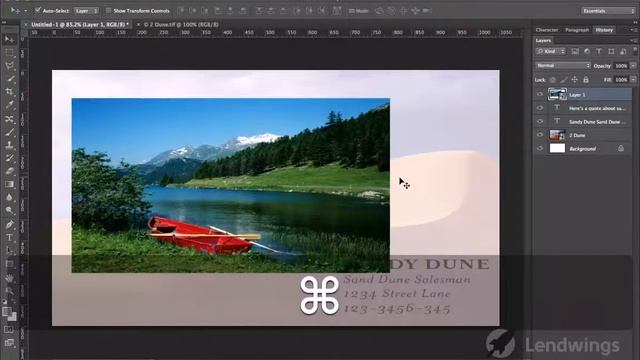Open the Auto-Select Layer dropdown
The image size is (640, 360).
[x=87, y=11]
